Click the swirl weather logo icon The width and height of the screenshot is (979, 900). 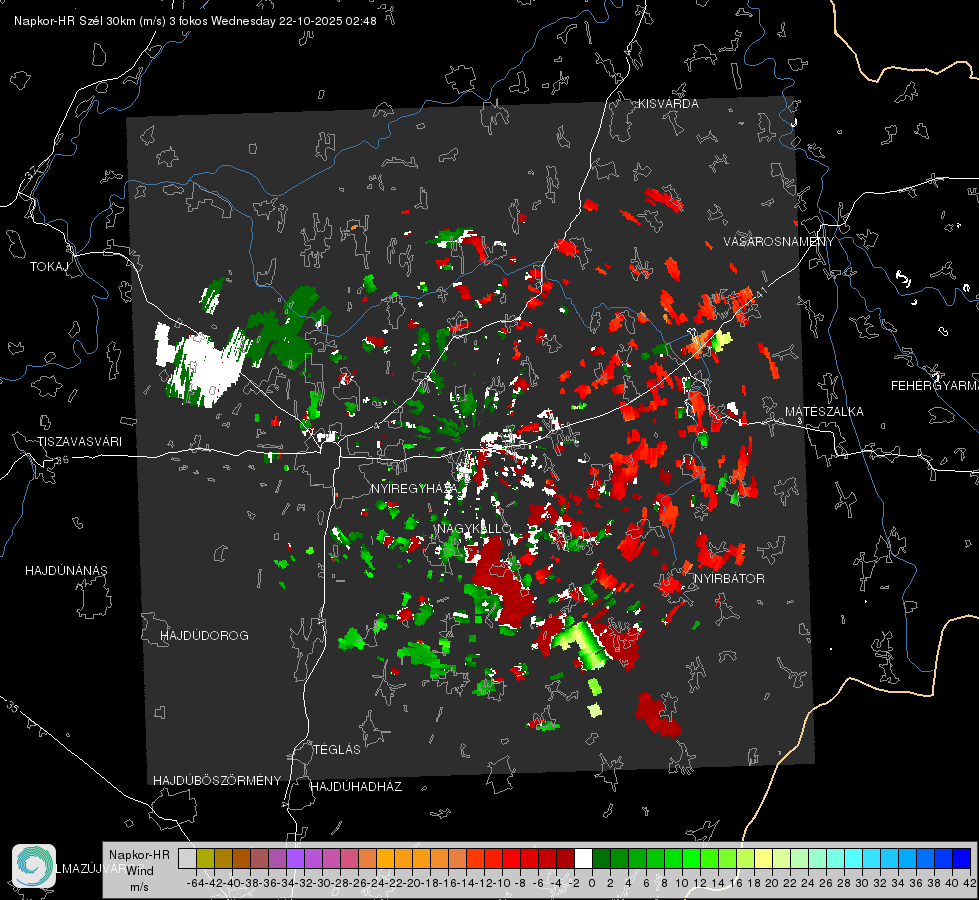pos(34,866)
